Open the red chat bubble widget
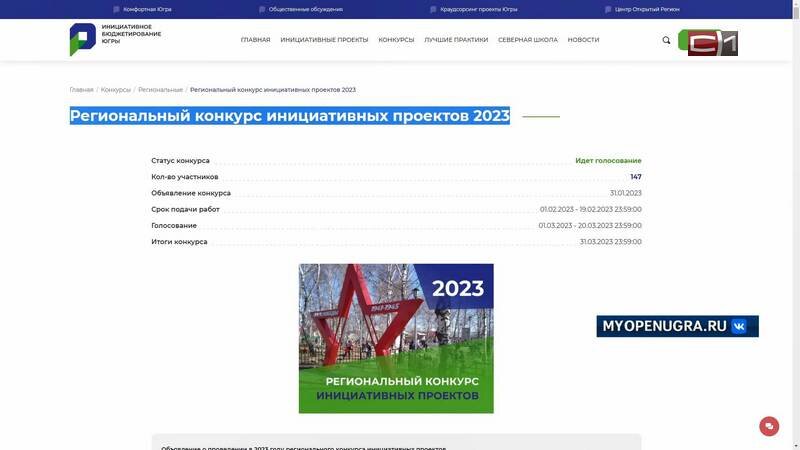This screenshot has width=800, height=450. click(769, 426)
